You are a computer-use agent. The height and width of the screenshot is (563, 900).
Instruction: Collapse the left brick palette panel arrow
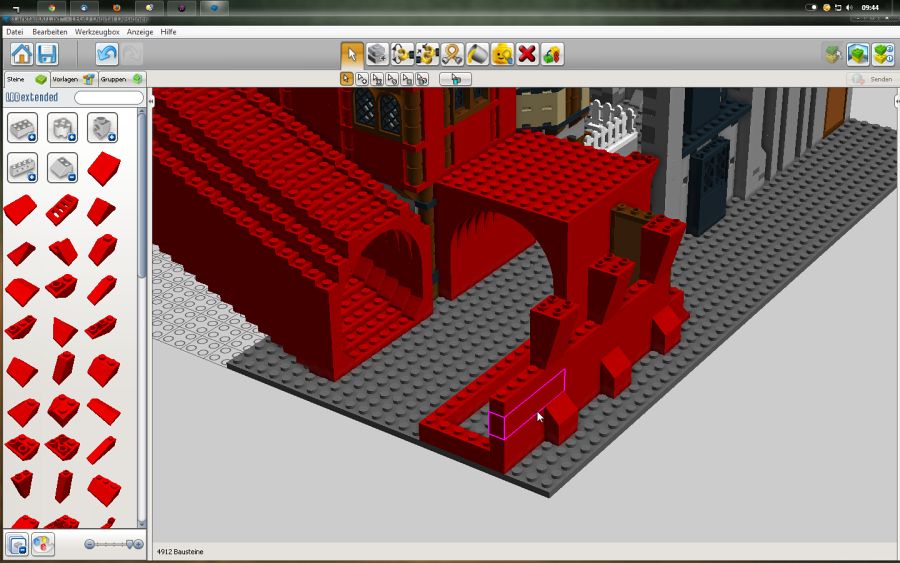150,101
